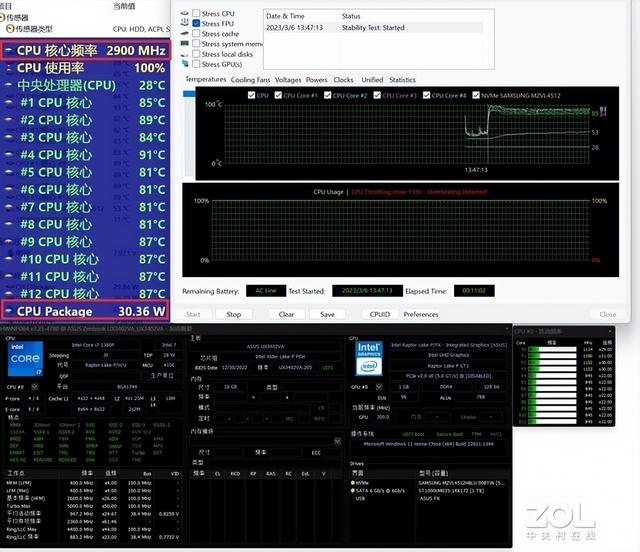
Task: Click the Intel Graphics logo in HWiNFO
Action: click(369, 358)
